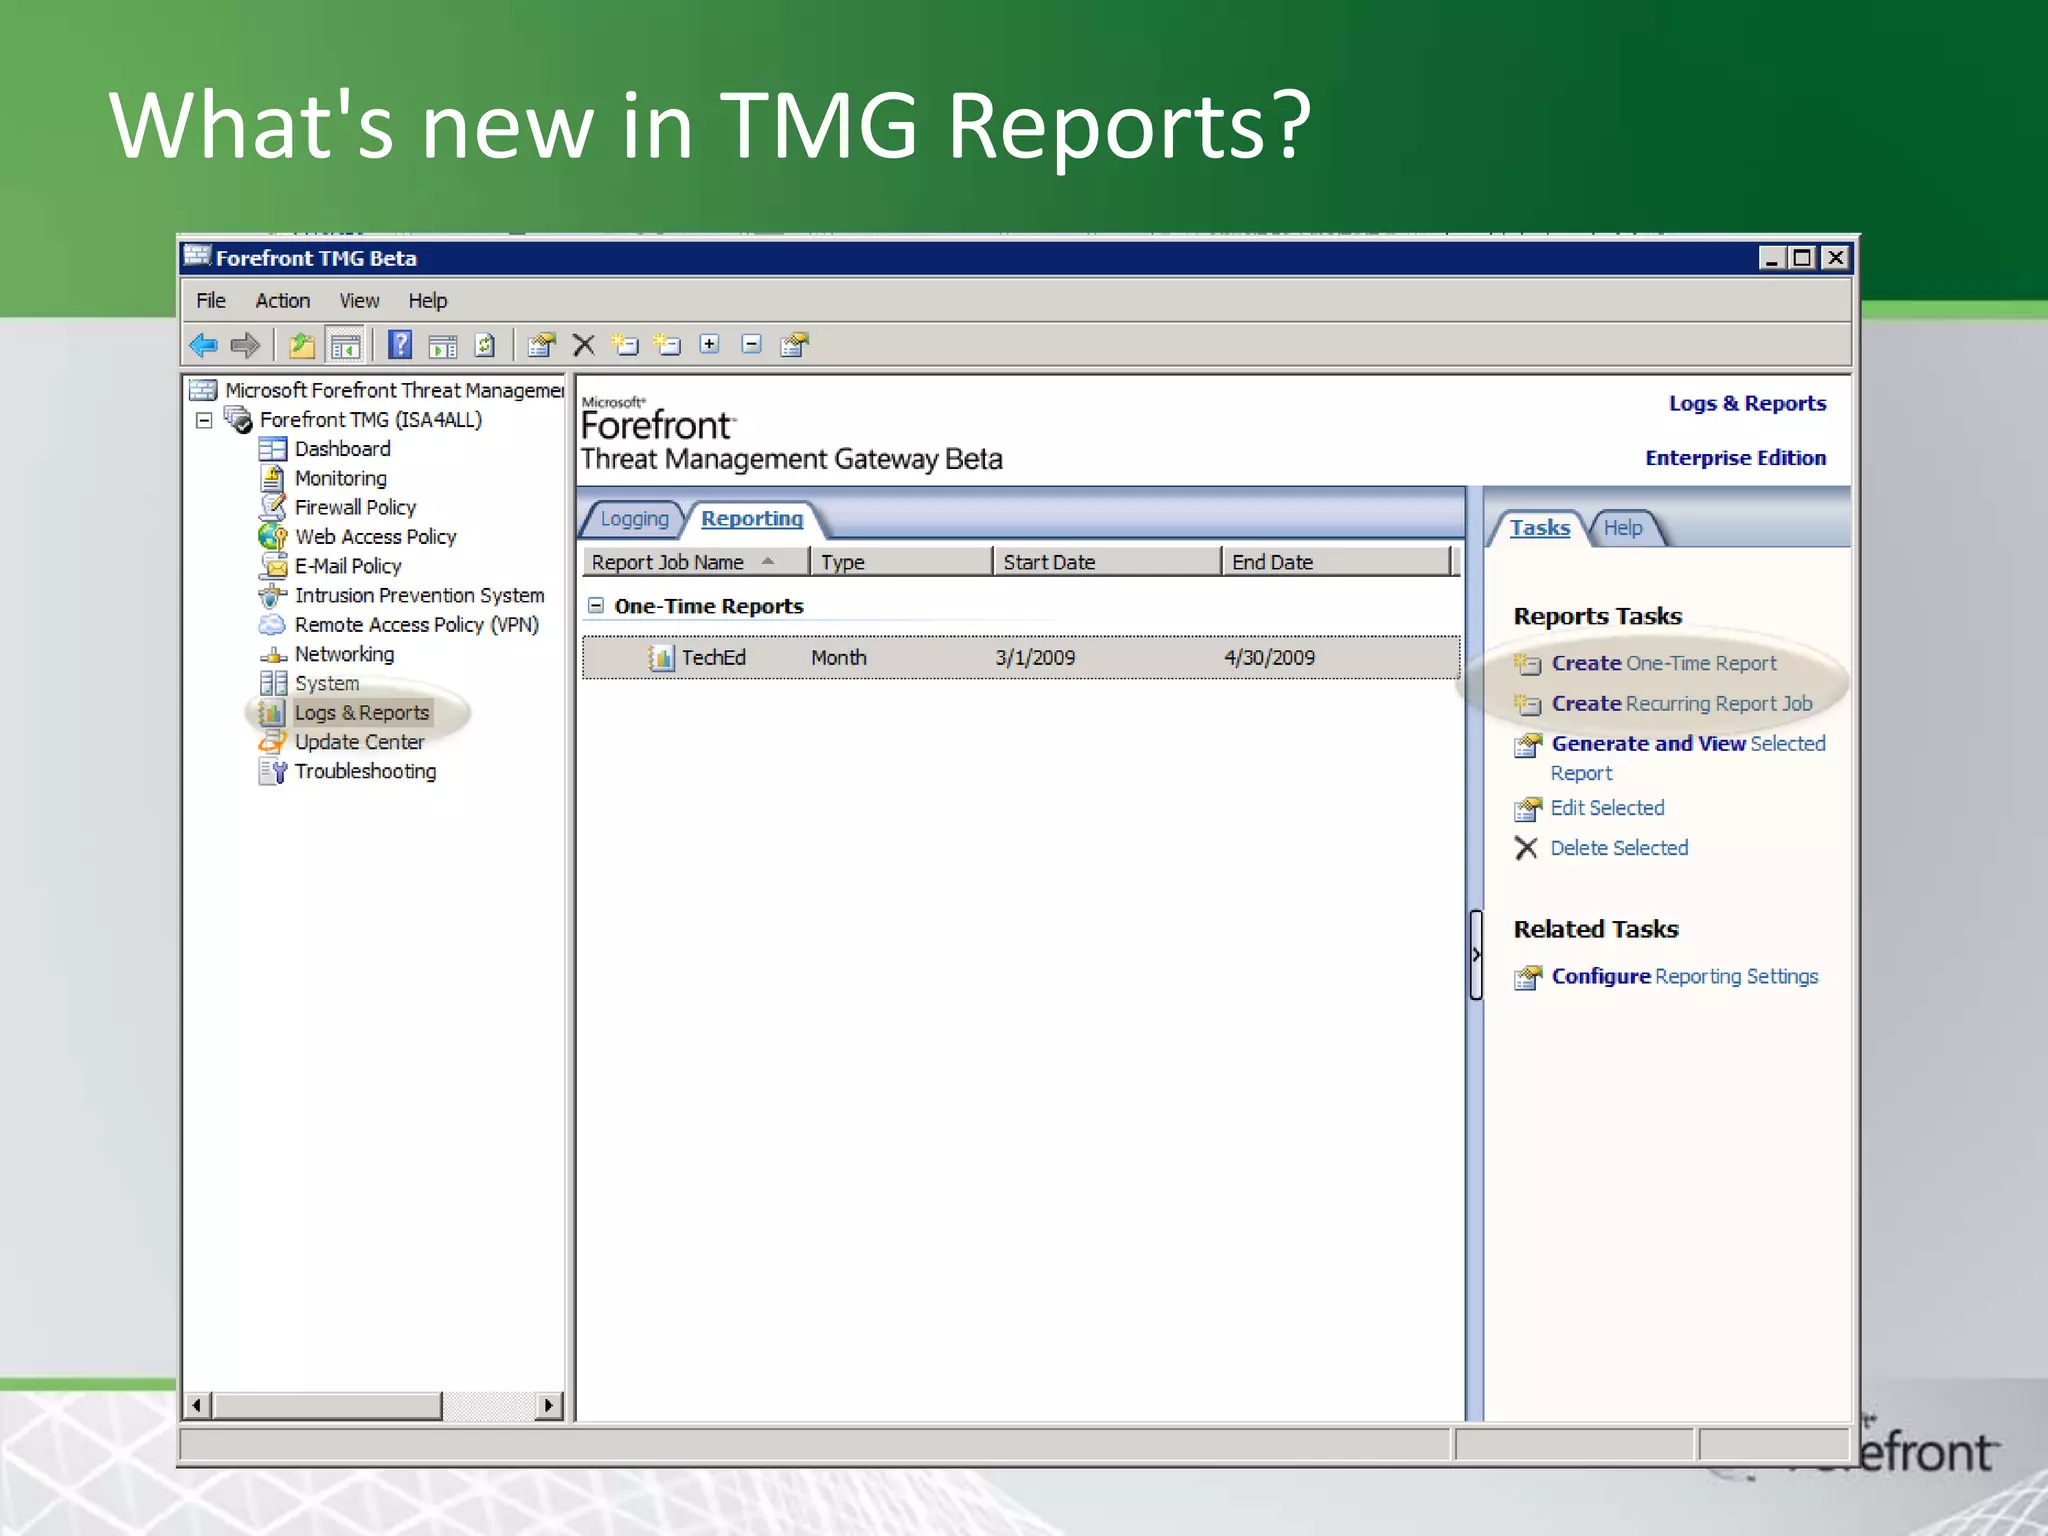Switch to the Logging tab
Viewport: 2048px width, 1536px height.
tap(634, 519)
